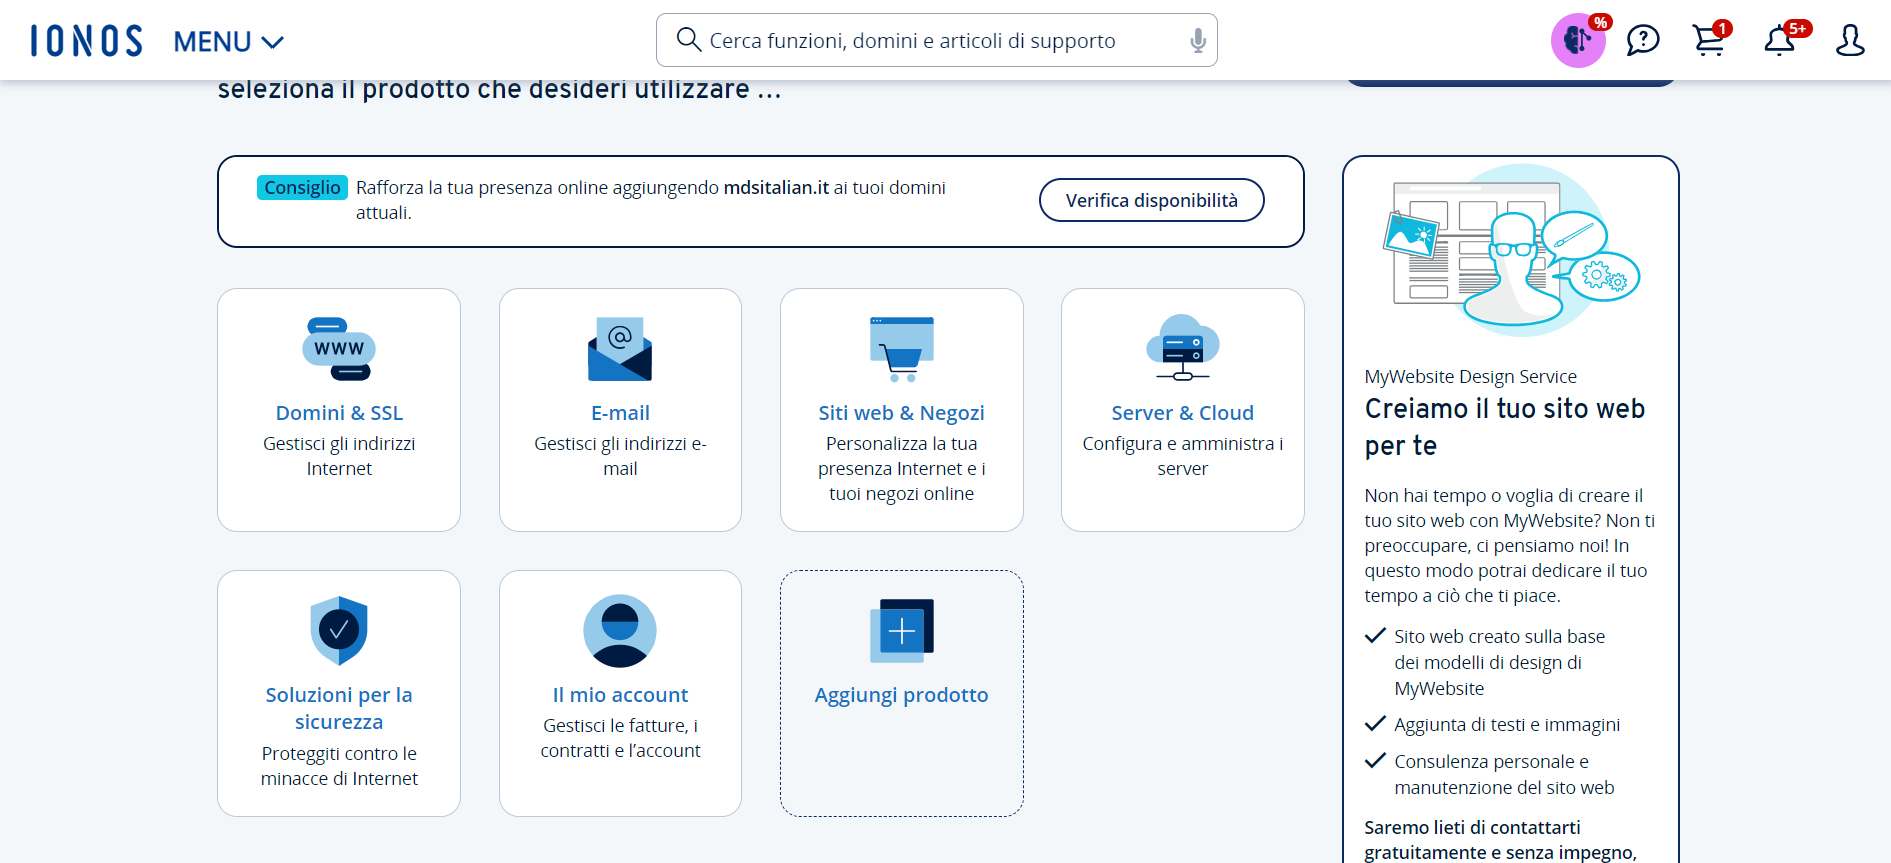Expand the MENU dropdown
Viewport: 1891px width, 863px height.
(x=228, y=42)
